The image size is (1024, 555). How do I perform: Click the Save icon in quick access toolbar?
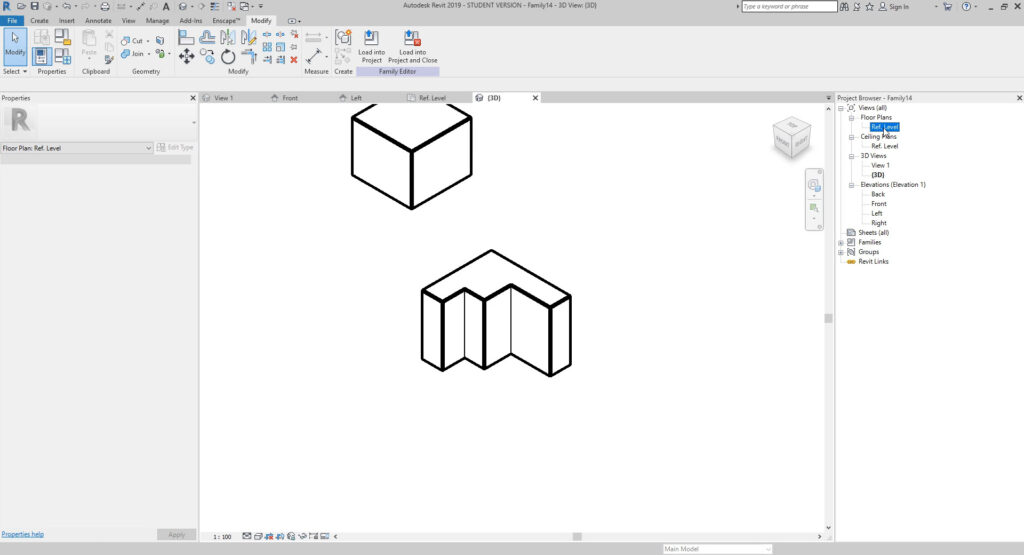34,7
